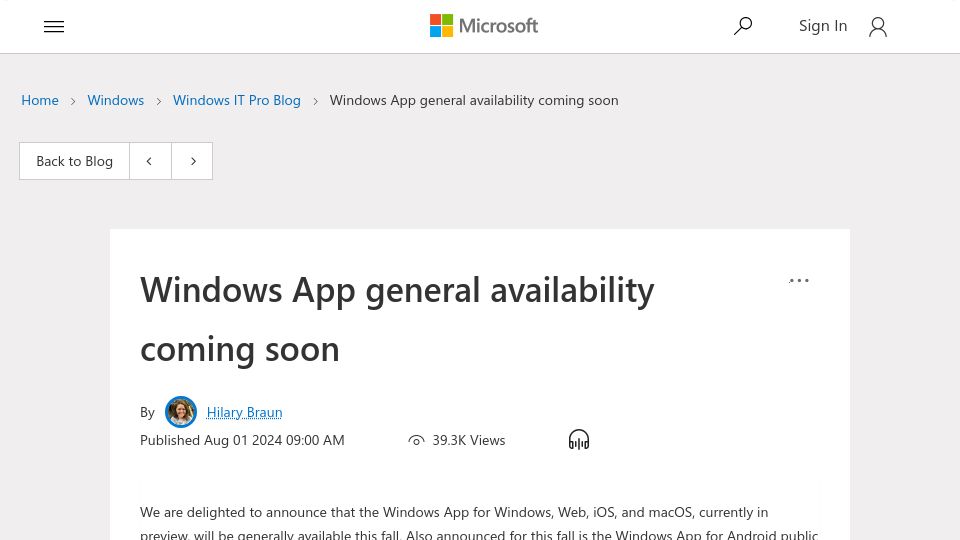Open search with the magnifier icon
Screen dimensions: 960x540
click(743, 26)
